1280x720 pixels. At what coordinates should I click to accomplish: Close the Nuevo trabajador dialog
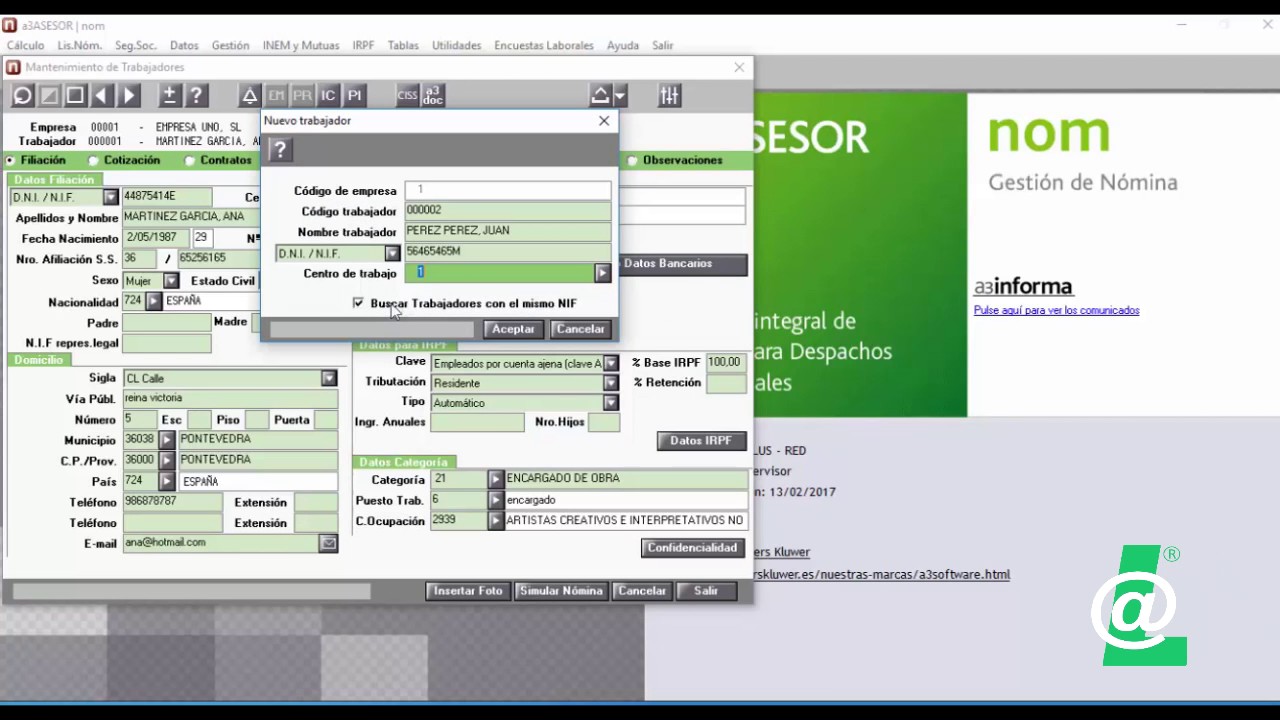click(604, 120)
